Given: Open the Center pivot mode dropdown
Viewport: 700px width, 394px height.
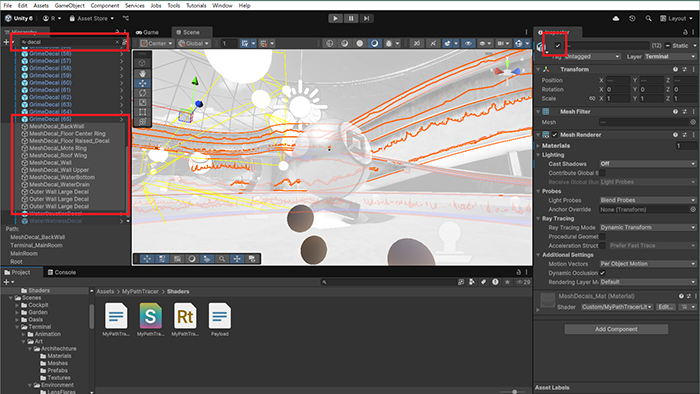Looking at the screenshot, I should pyautogui.click(x=156, y=43).
